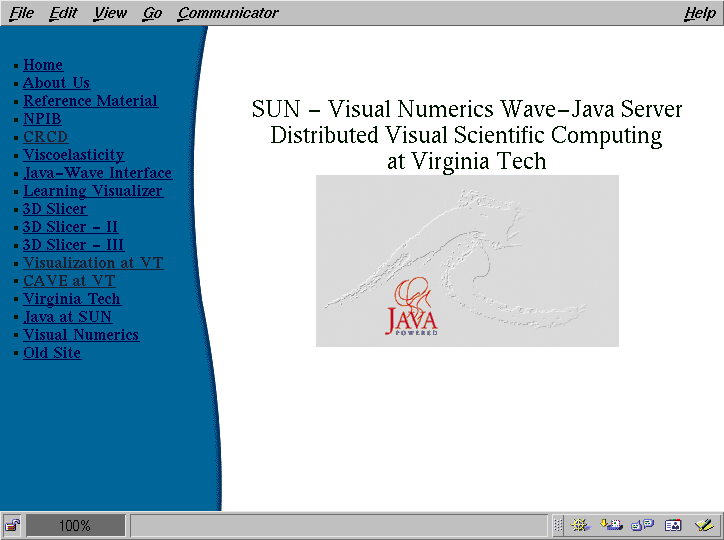This screenshot has width=724, height=540.
Task: Click the empty status message field
Action: point(339,525)
